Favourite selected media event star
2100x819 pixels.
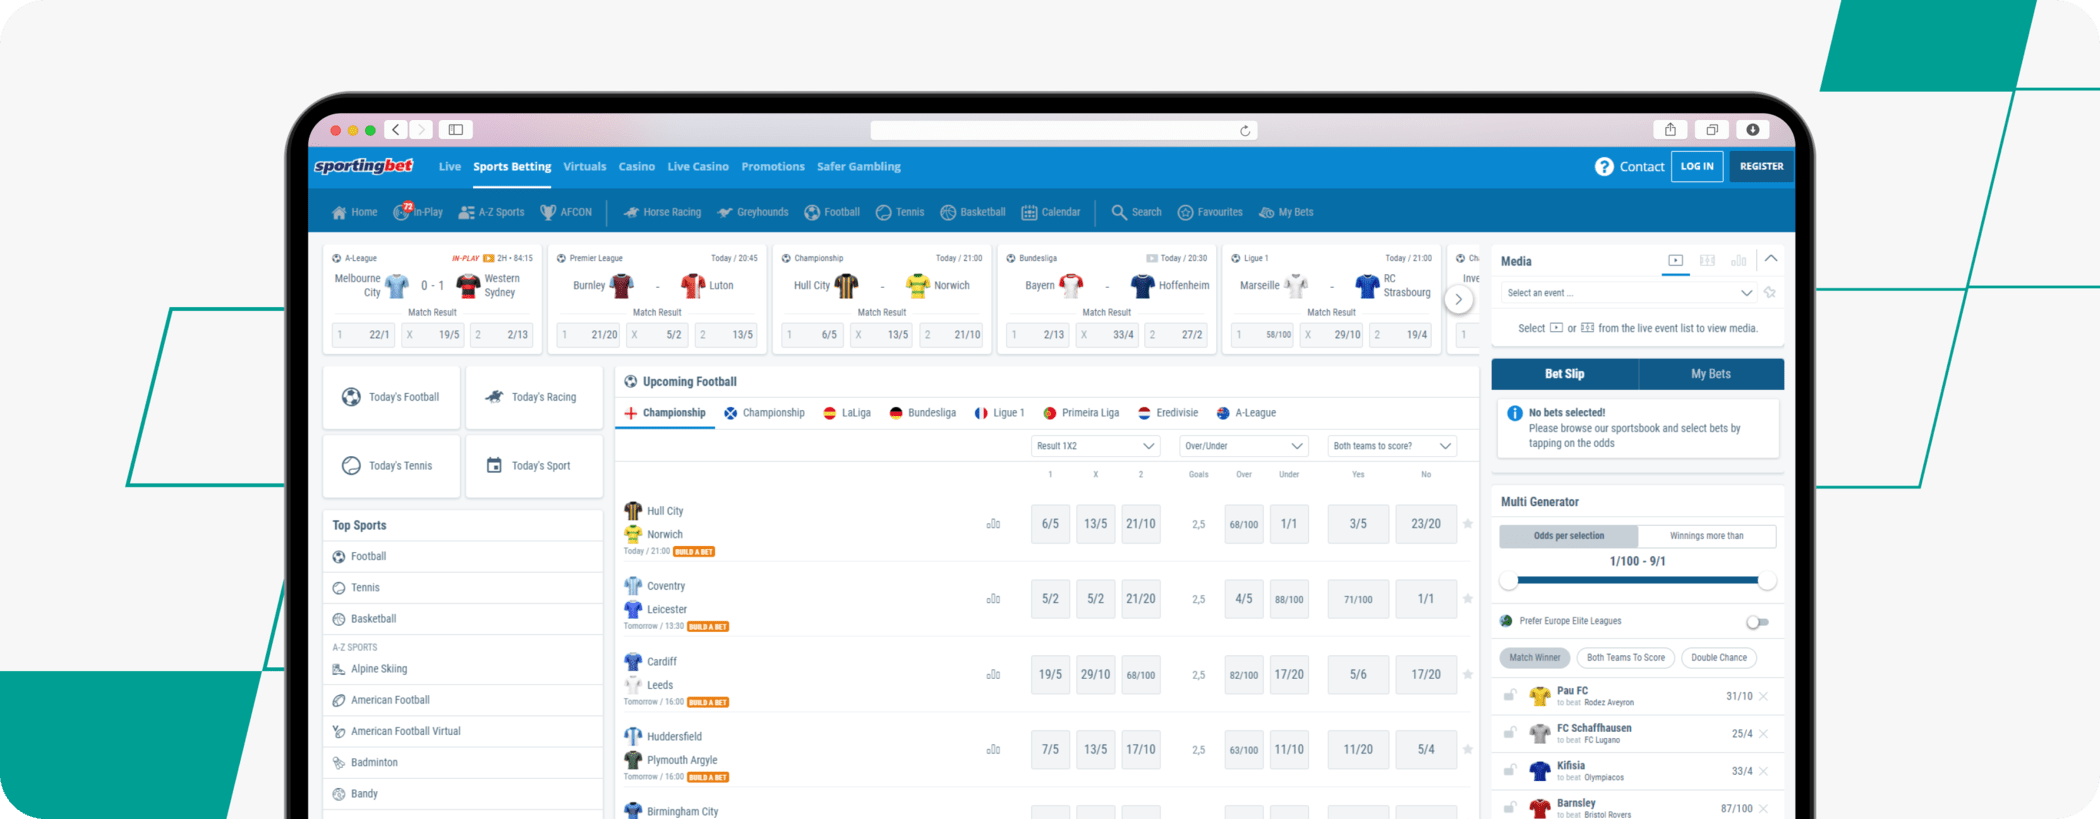pos(1770,293)
